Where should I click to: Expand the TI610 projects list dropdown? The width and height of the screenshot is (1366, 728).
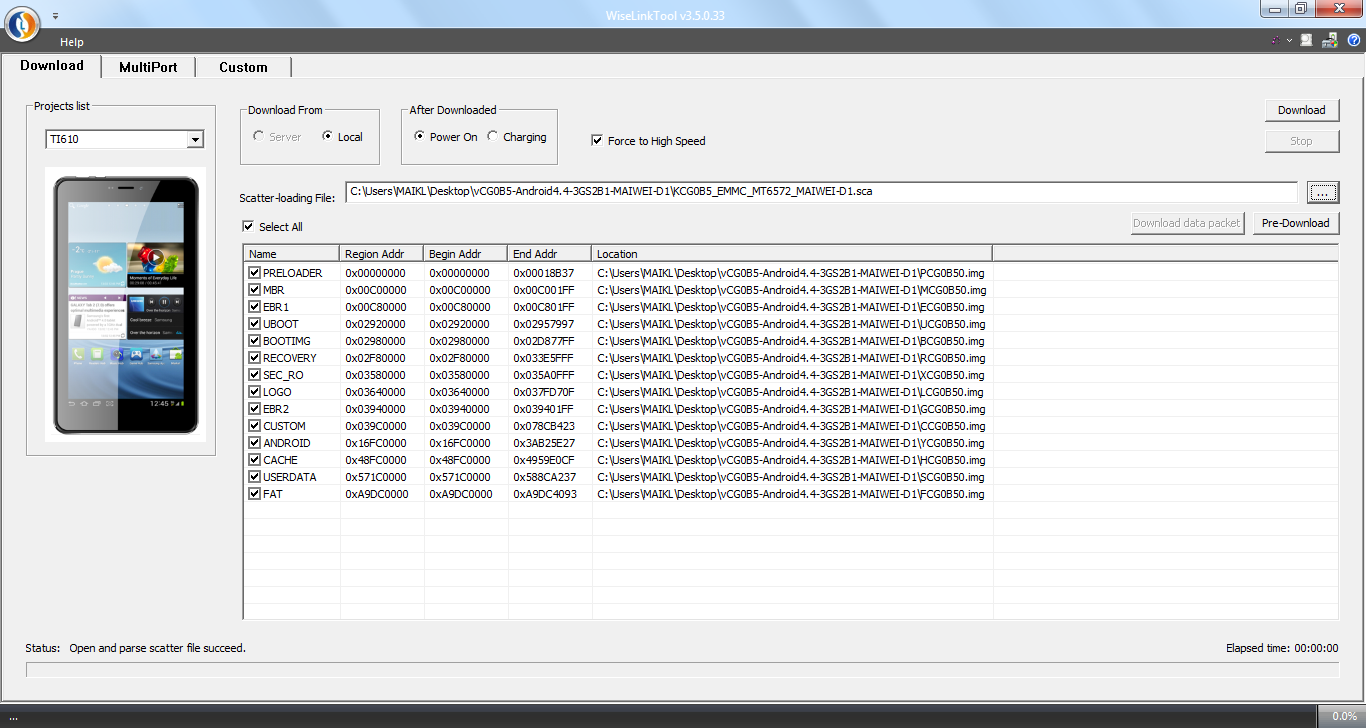coord(195,140)
